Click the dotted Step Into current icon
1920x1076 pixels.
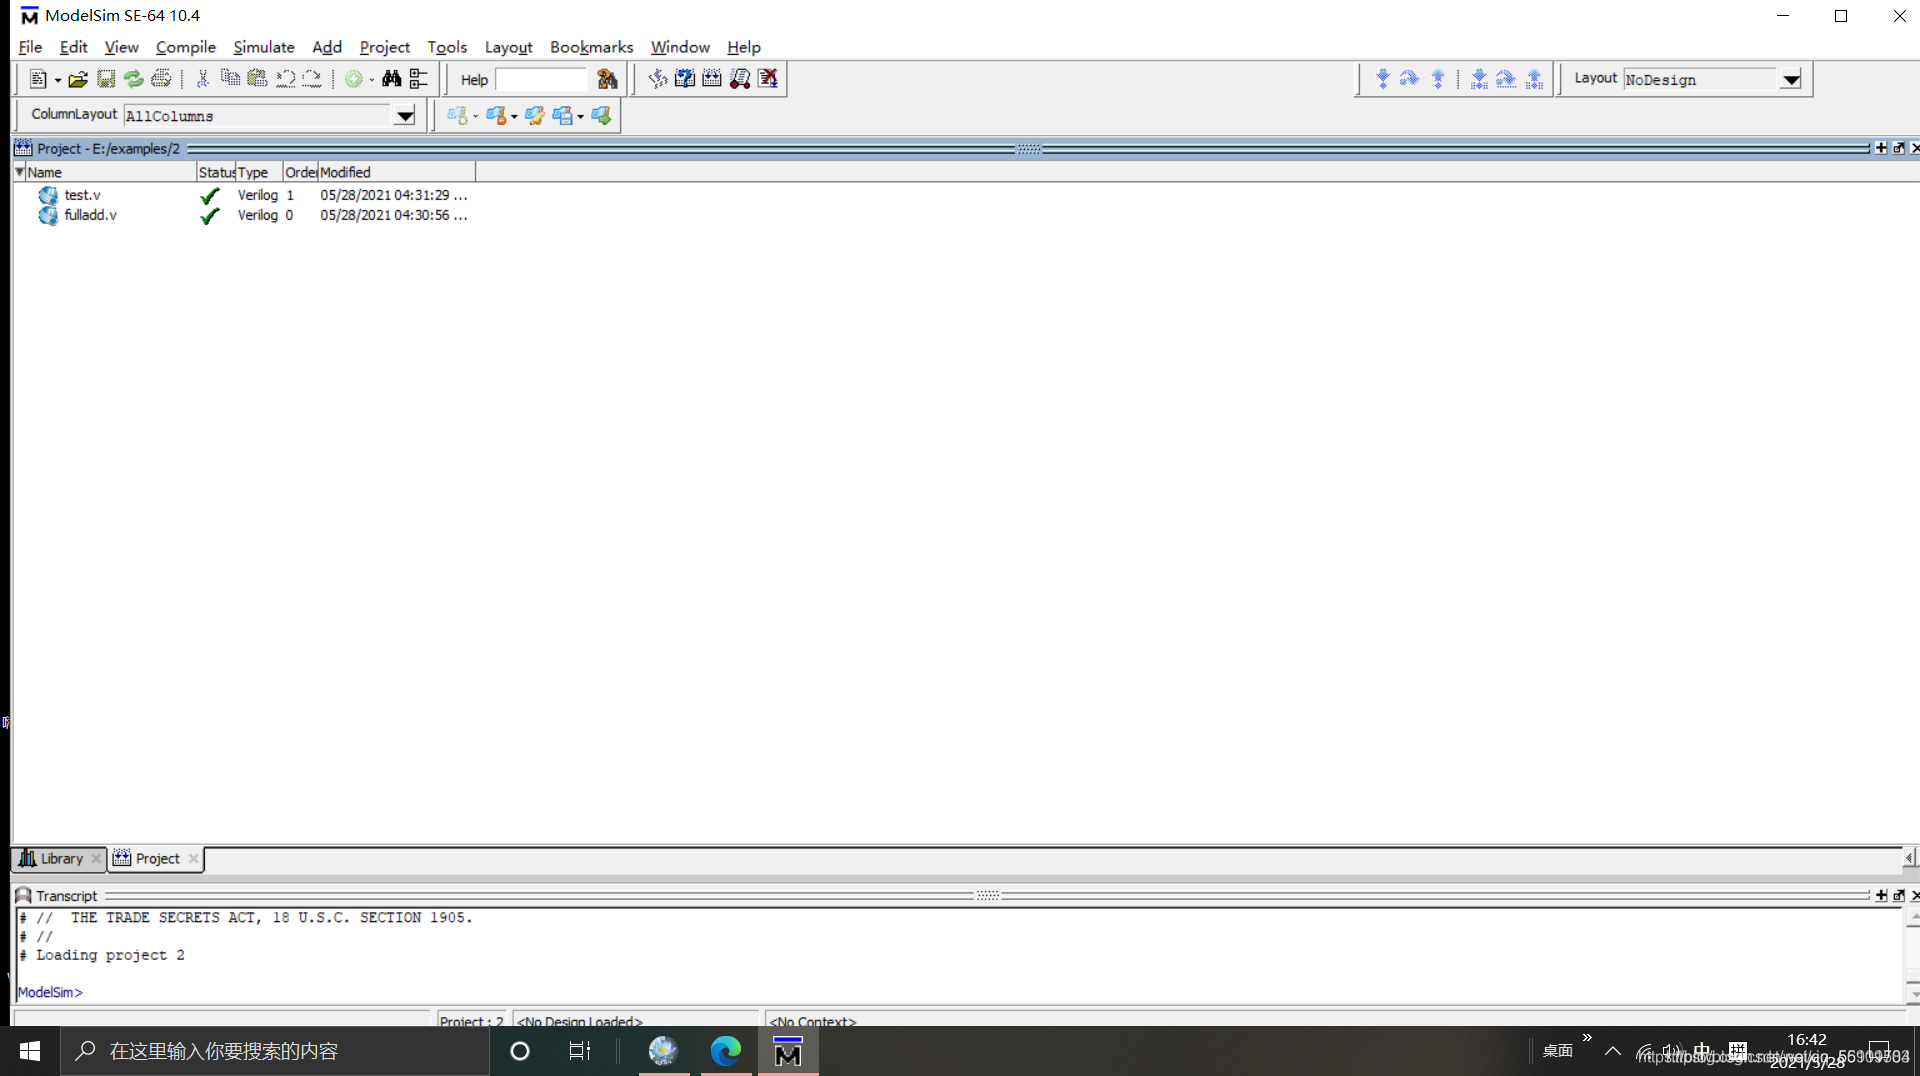pos(1479,79)
